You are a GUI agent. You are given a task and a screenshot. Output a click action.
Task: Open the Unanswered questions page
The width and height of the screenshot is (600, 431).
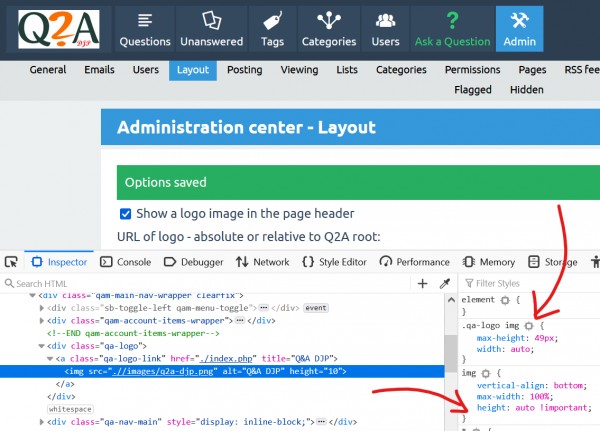click(211, 29)
